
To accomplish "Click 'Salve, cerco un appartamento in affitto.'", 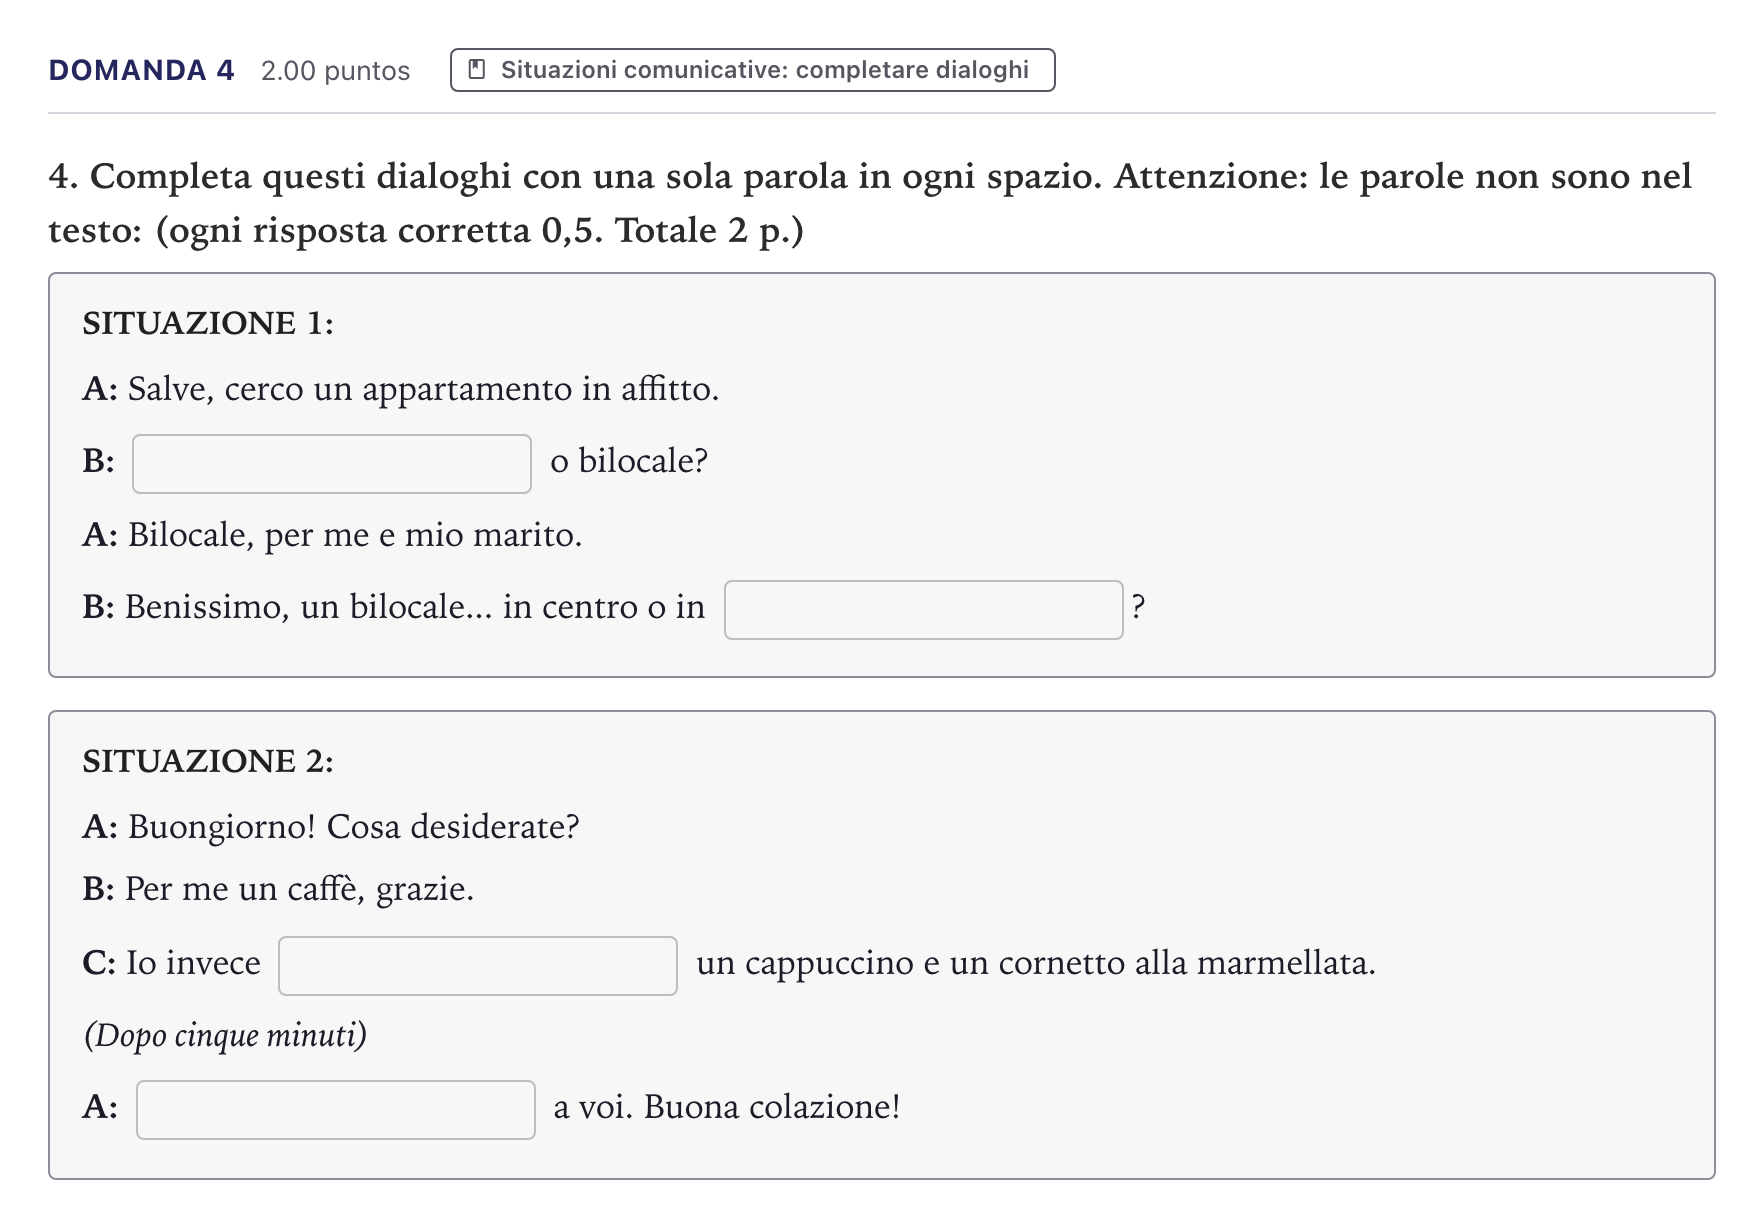I will [x=424, y=389].
